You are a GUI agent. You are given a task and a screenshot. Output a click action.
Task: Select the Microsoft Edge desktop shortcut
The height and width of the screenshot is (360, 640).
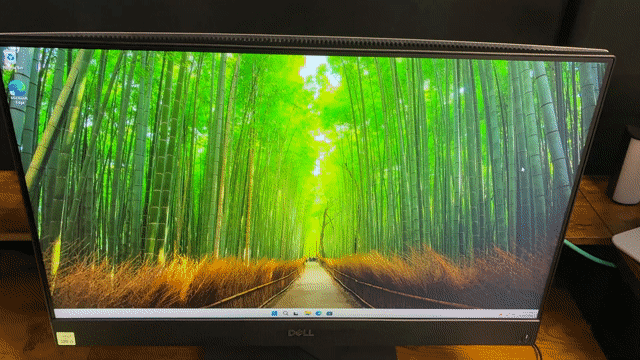pyautogui.click(x=18, y=93)
